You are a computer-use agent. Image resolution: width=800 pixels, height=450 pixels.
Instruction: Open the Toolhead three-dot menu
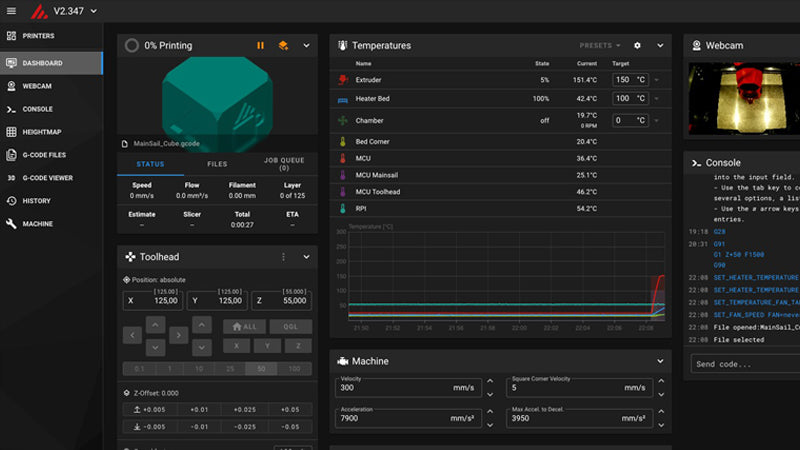click(282, 257)
